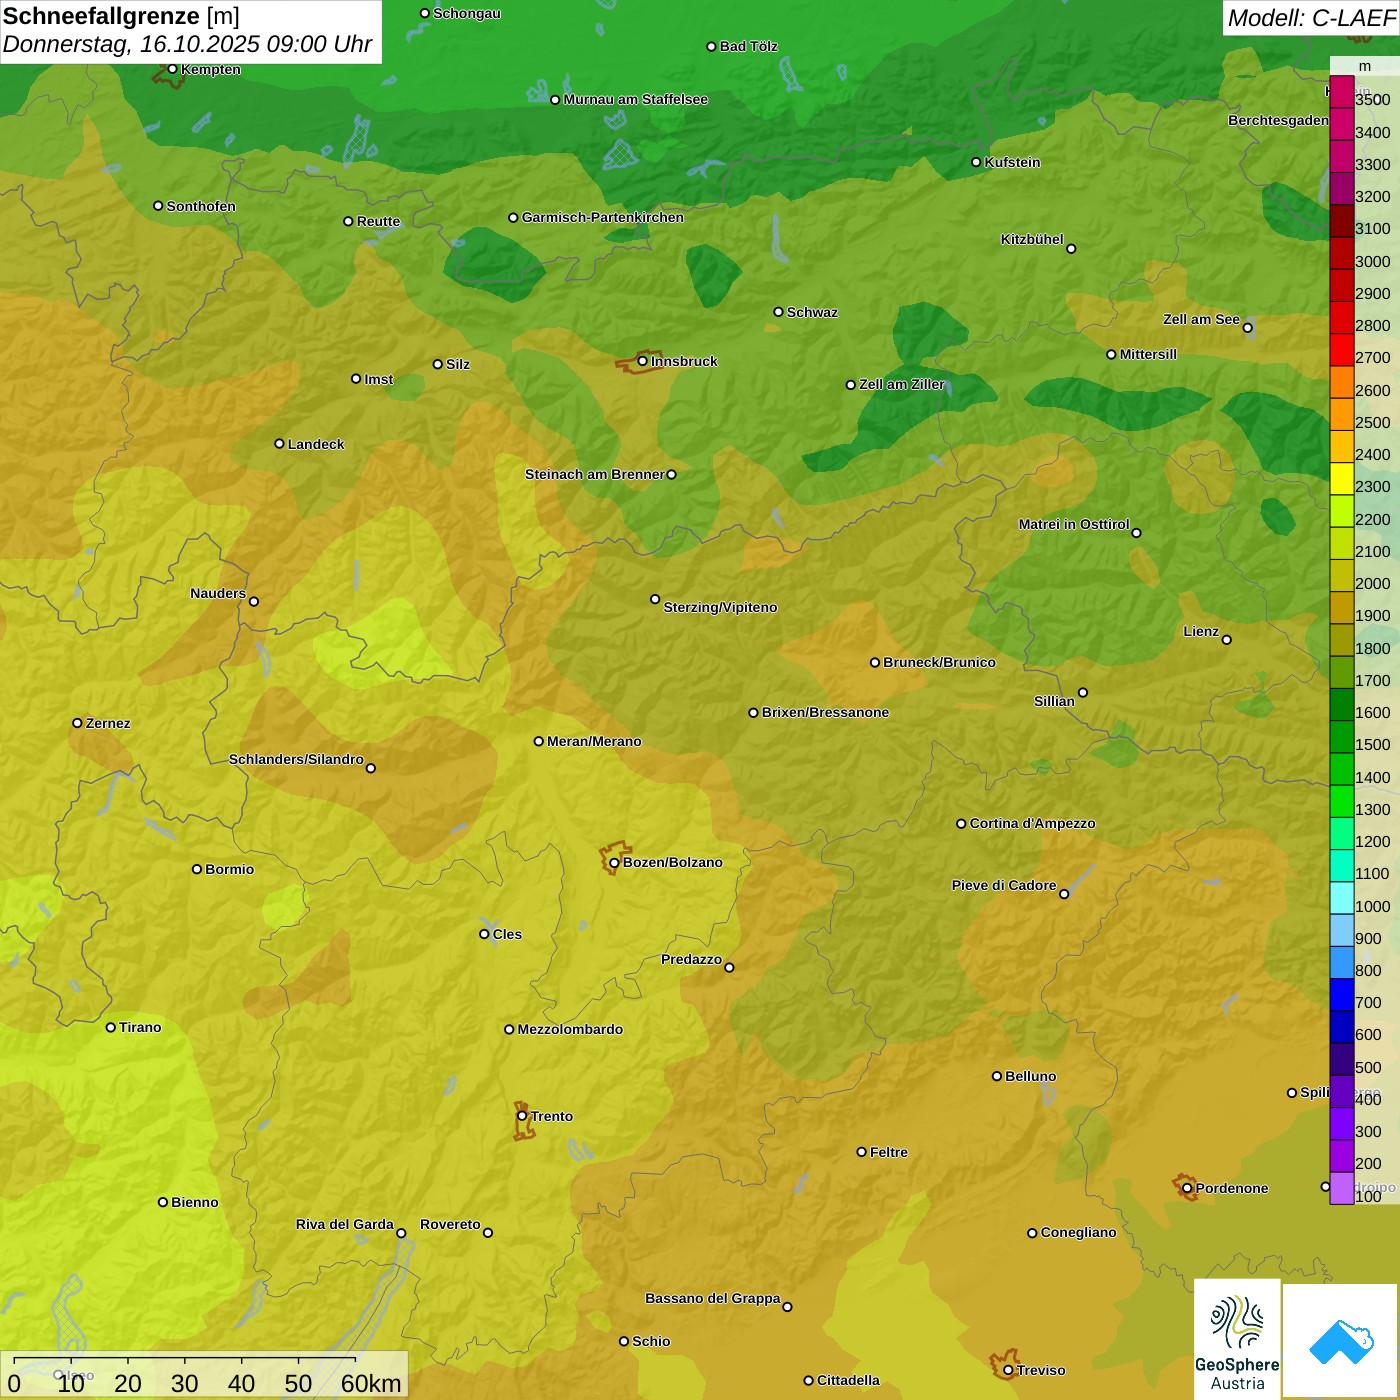Click the Predazzo label
Viewport: 1400px width, 1400px height.
pos(691,959)
